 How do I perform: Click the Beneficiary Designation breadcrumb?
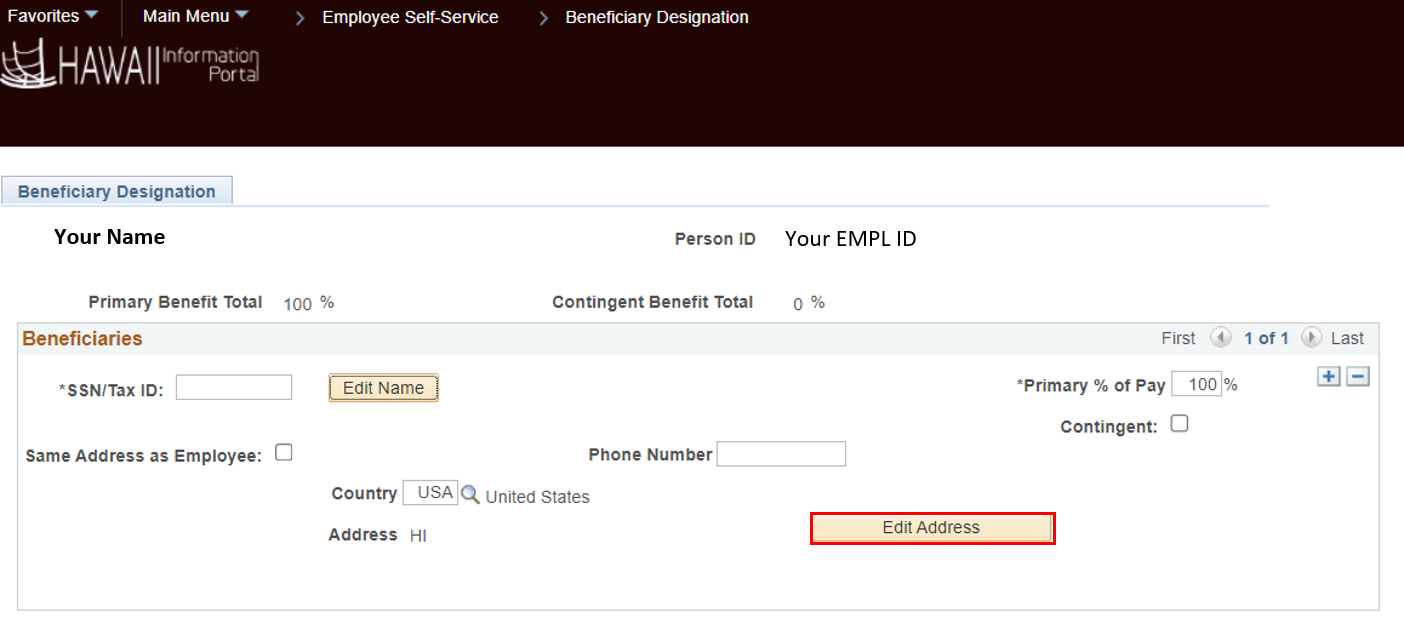tap(656, 17)
